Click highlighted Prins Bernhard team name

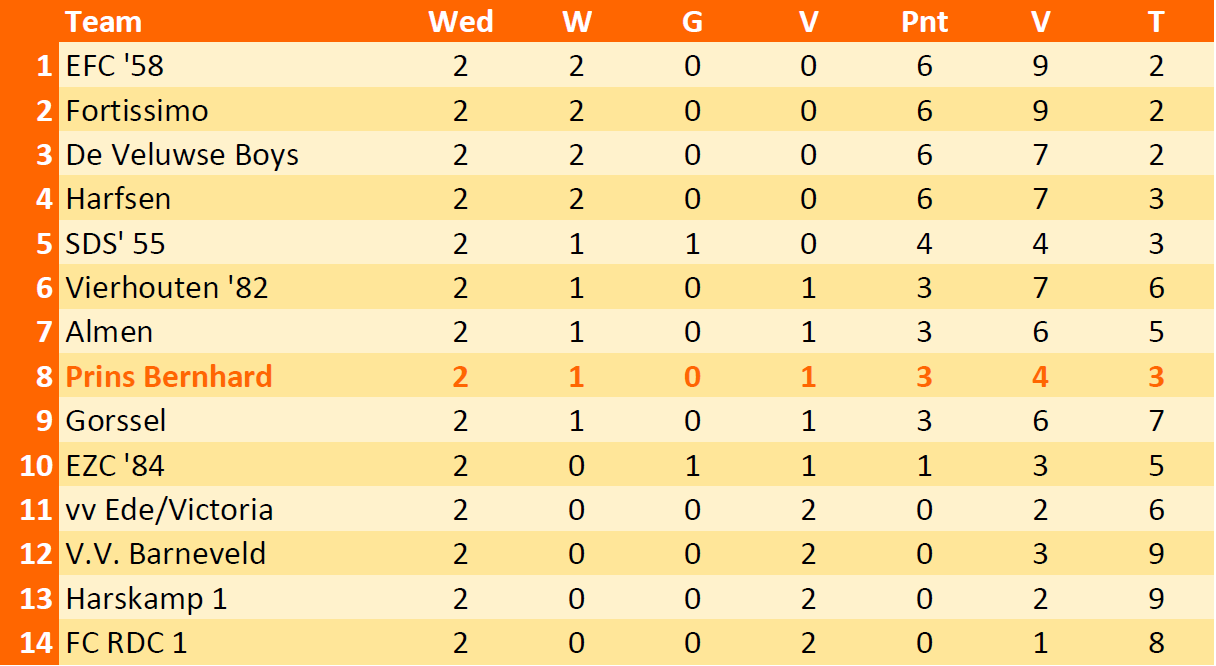click(169, 376)
